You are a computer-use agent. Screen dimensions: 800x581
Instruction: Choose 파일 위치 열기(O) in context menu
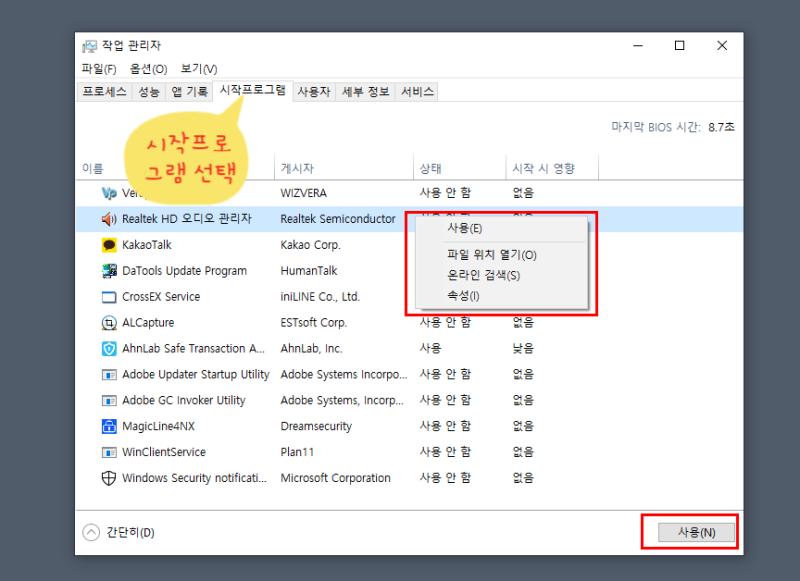[502, 255]
